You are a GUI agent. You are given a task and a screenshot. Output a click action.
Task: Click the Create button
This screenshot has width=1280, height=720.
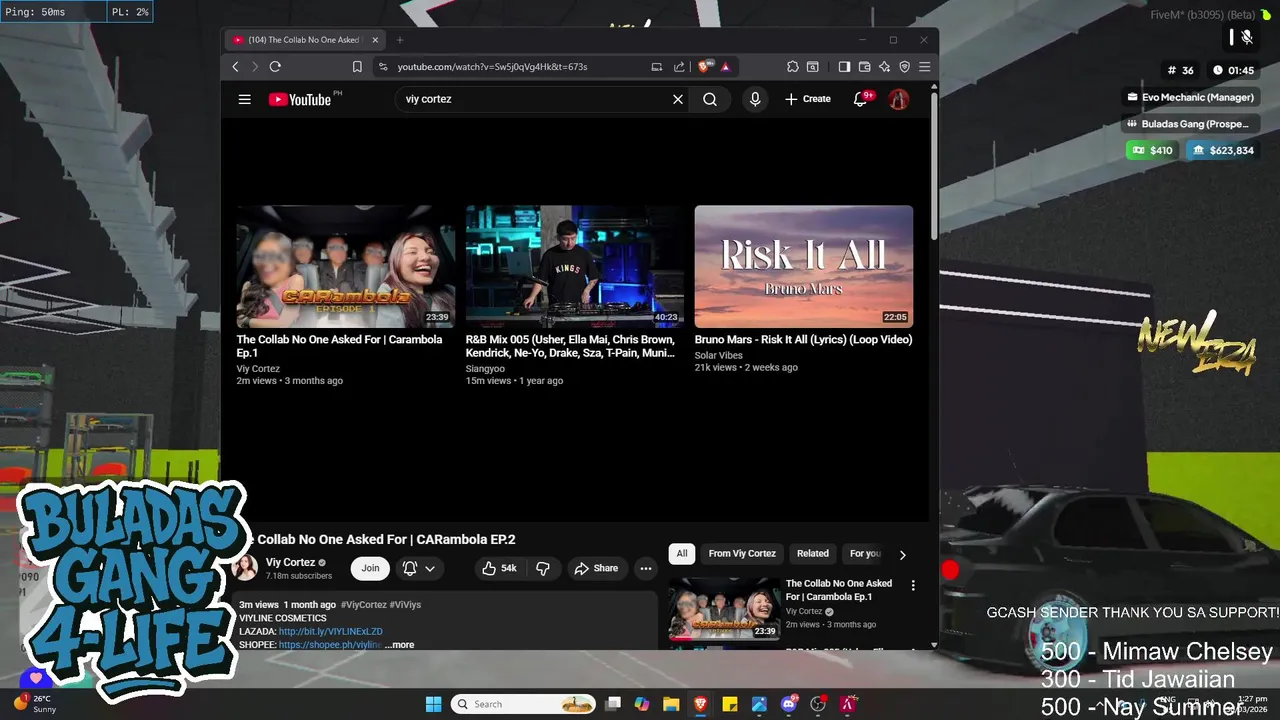pos(808,99)
